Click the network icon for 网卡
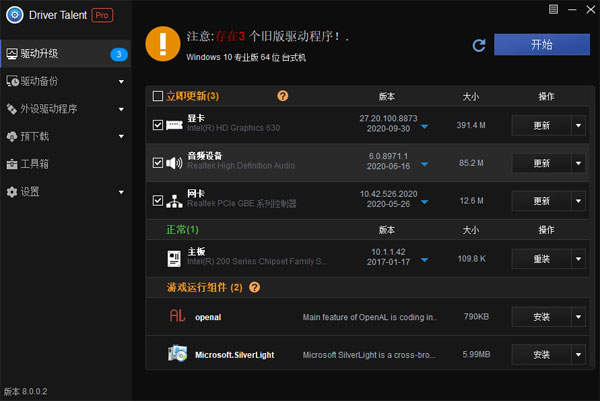 (174, 201)
